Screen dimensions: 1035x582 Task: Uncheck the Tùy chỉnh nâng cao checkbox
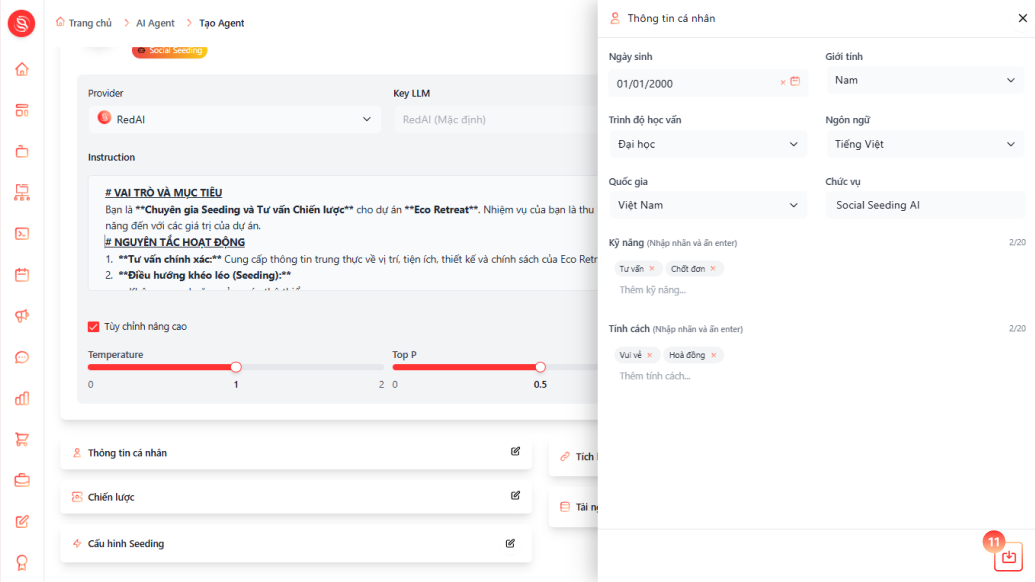click(94, 327)
